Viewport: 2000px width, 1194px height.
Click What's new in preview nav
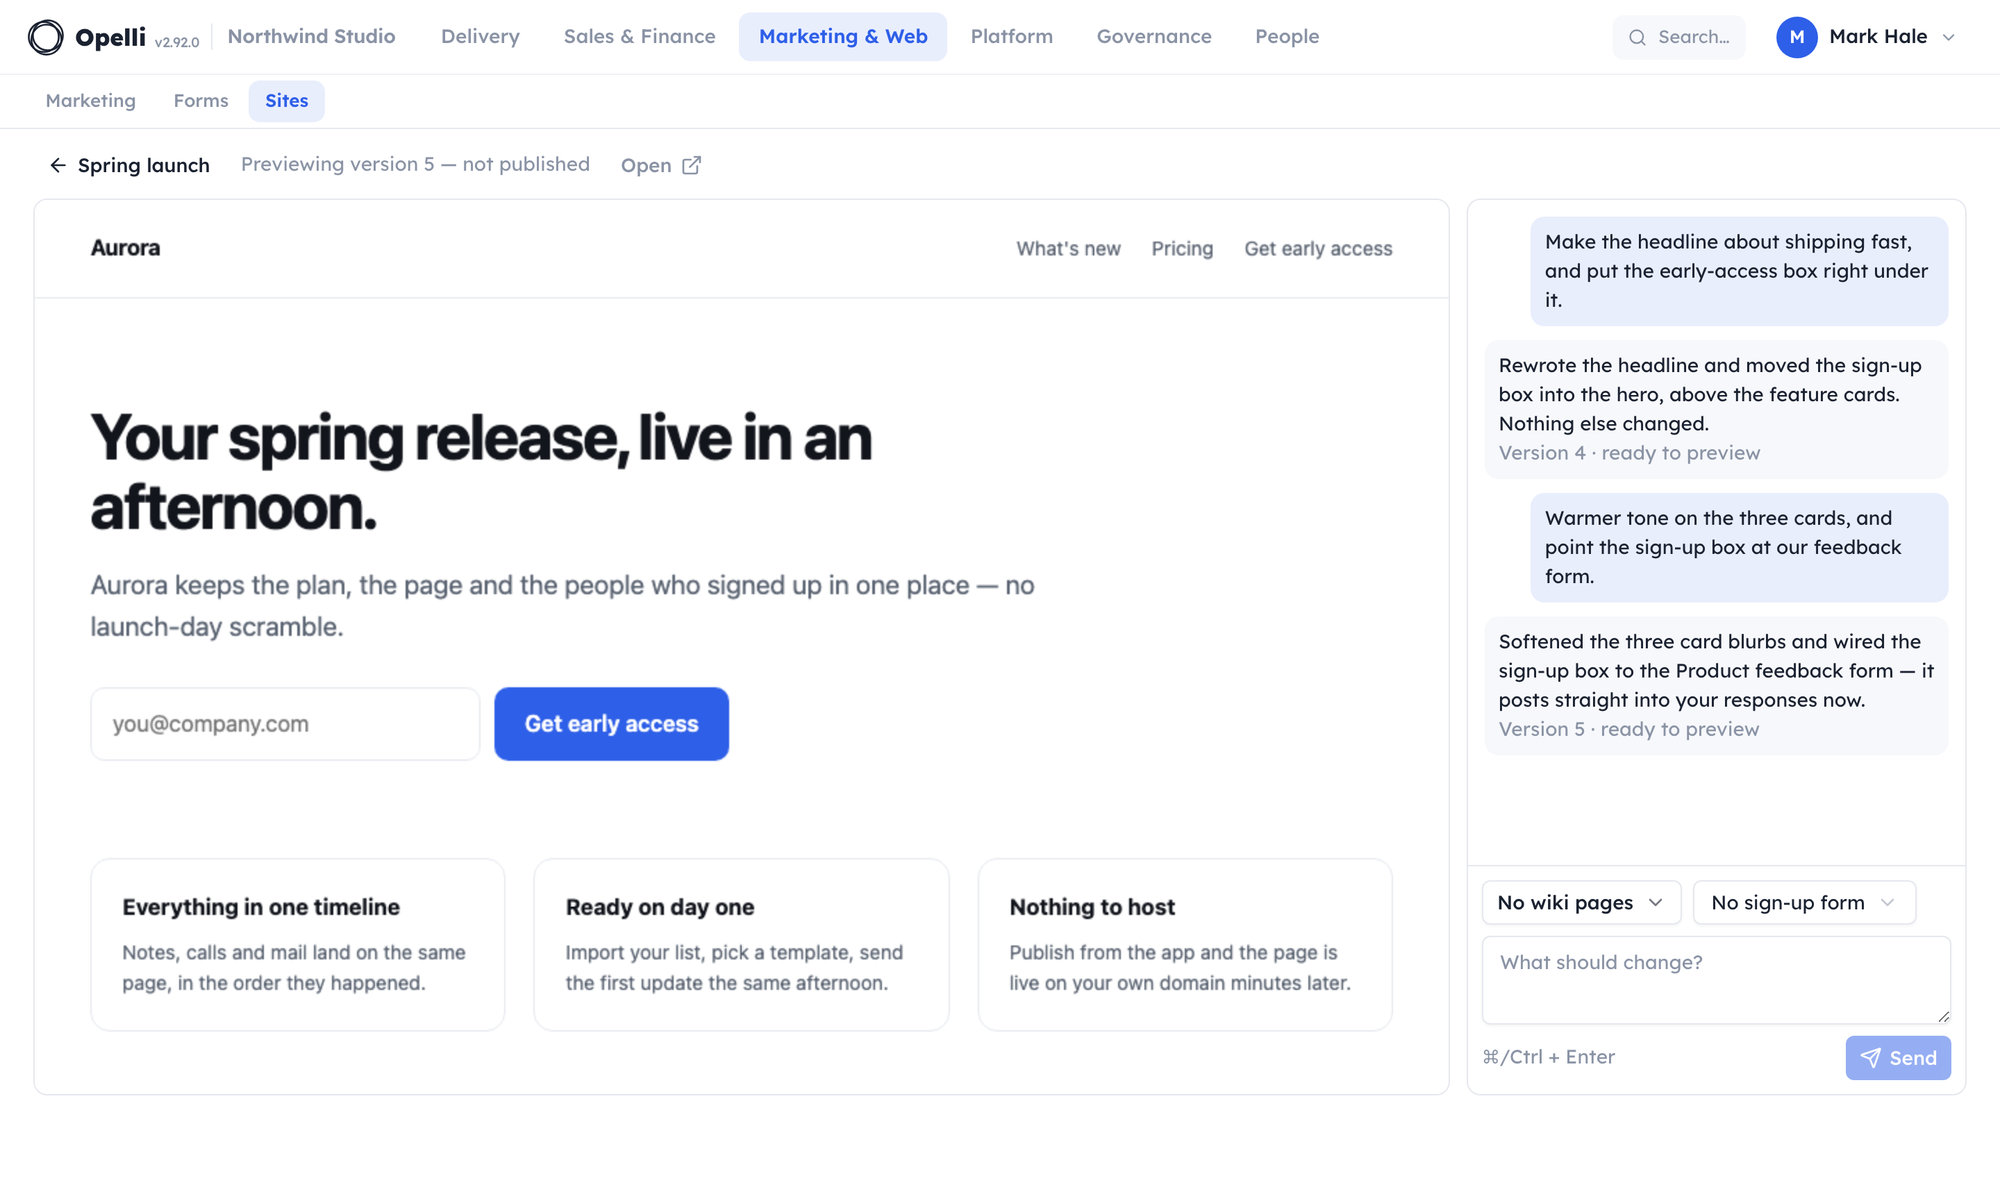click(x=1068, y=249)
